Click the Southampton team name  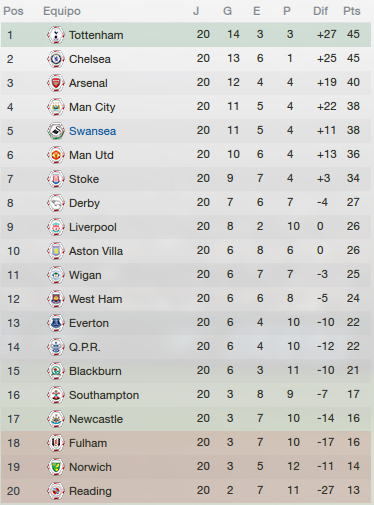coord(104,395)
